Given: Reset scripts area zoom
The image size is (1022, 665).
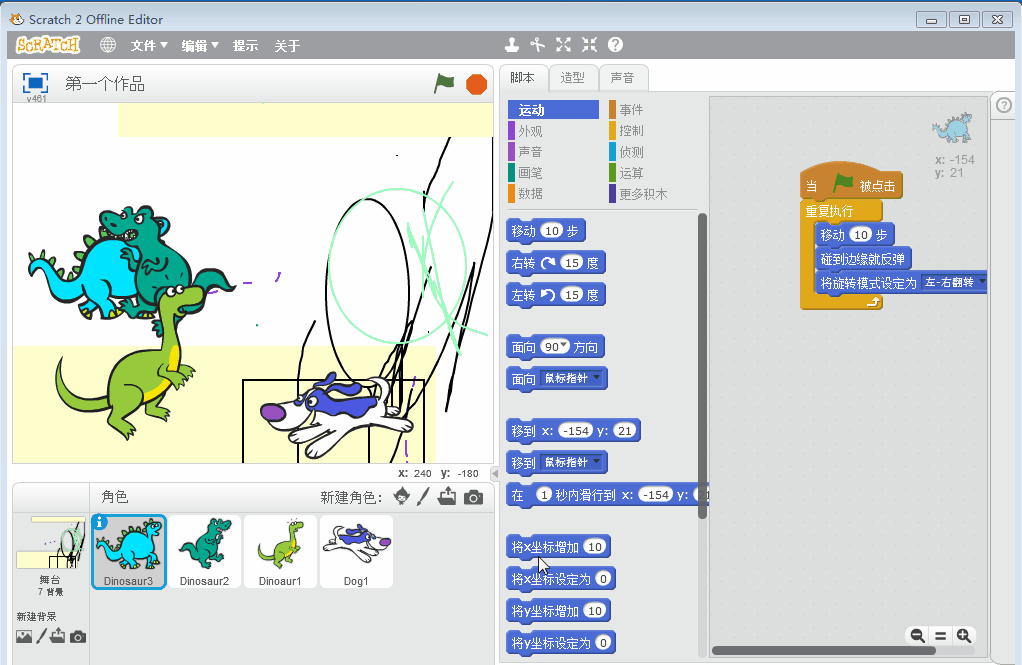Looking at the screenshot, I should click(941, 636).
